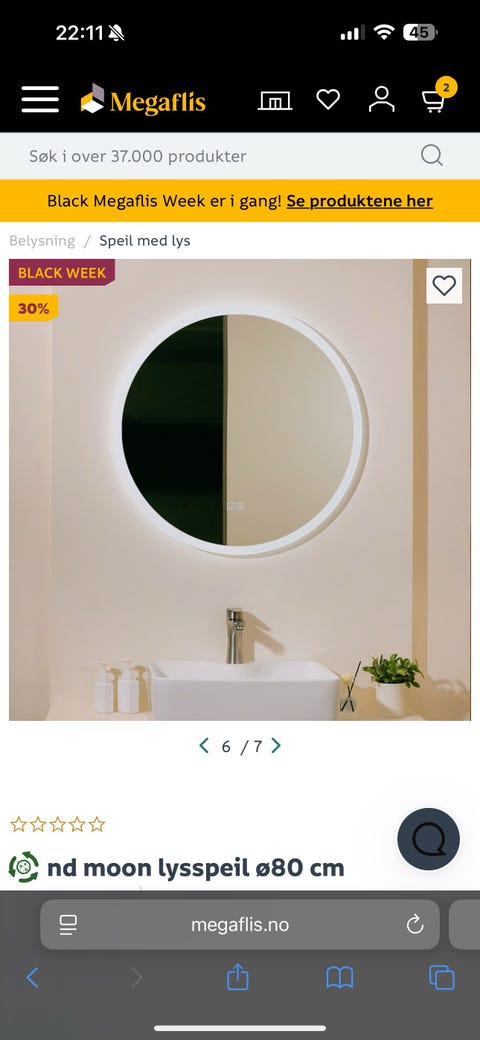Go to previous product image
Screen dimensions: 480x1040
[x=204, y=746]
